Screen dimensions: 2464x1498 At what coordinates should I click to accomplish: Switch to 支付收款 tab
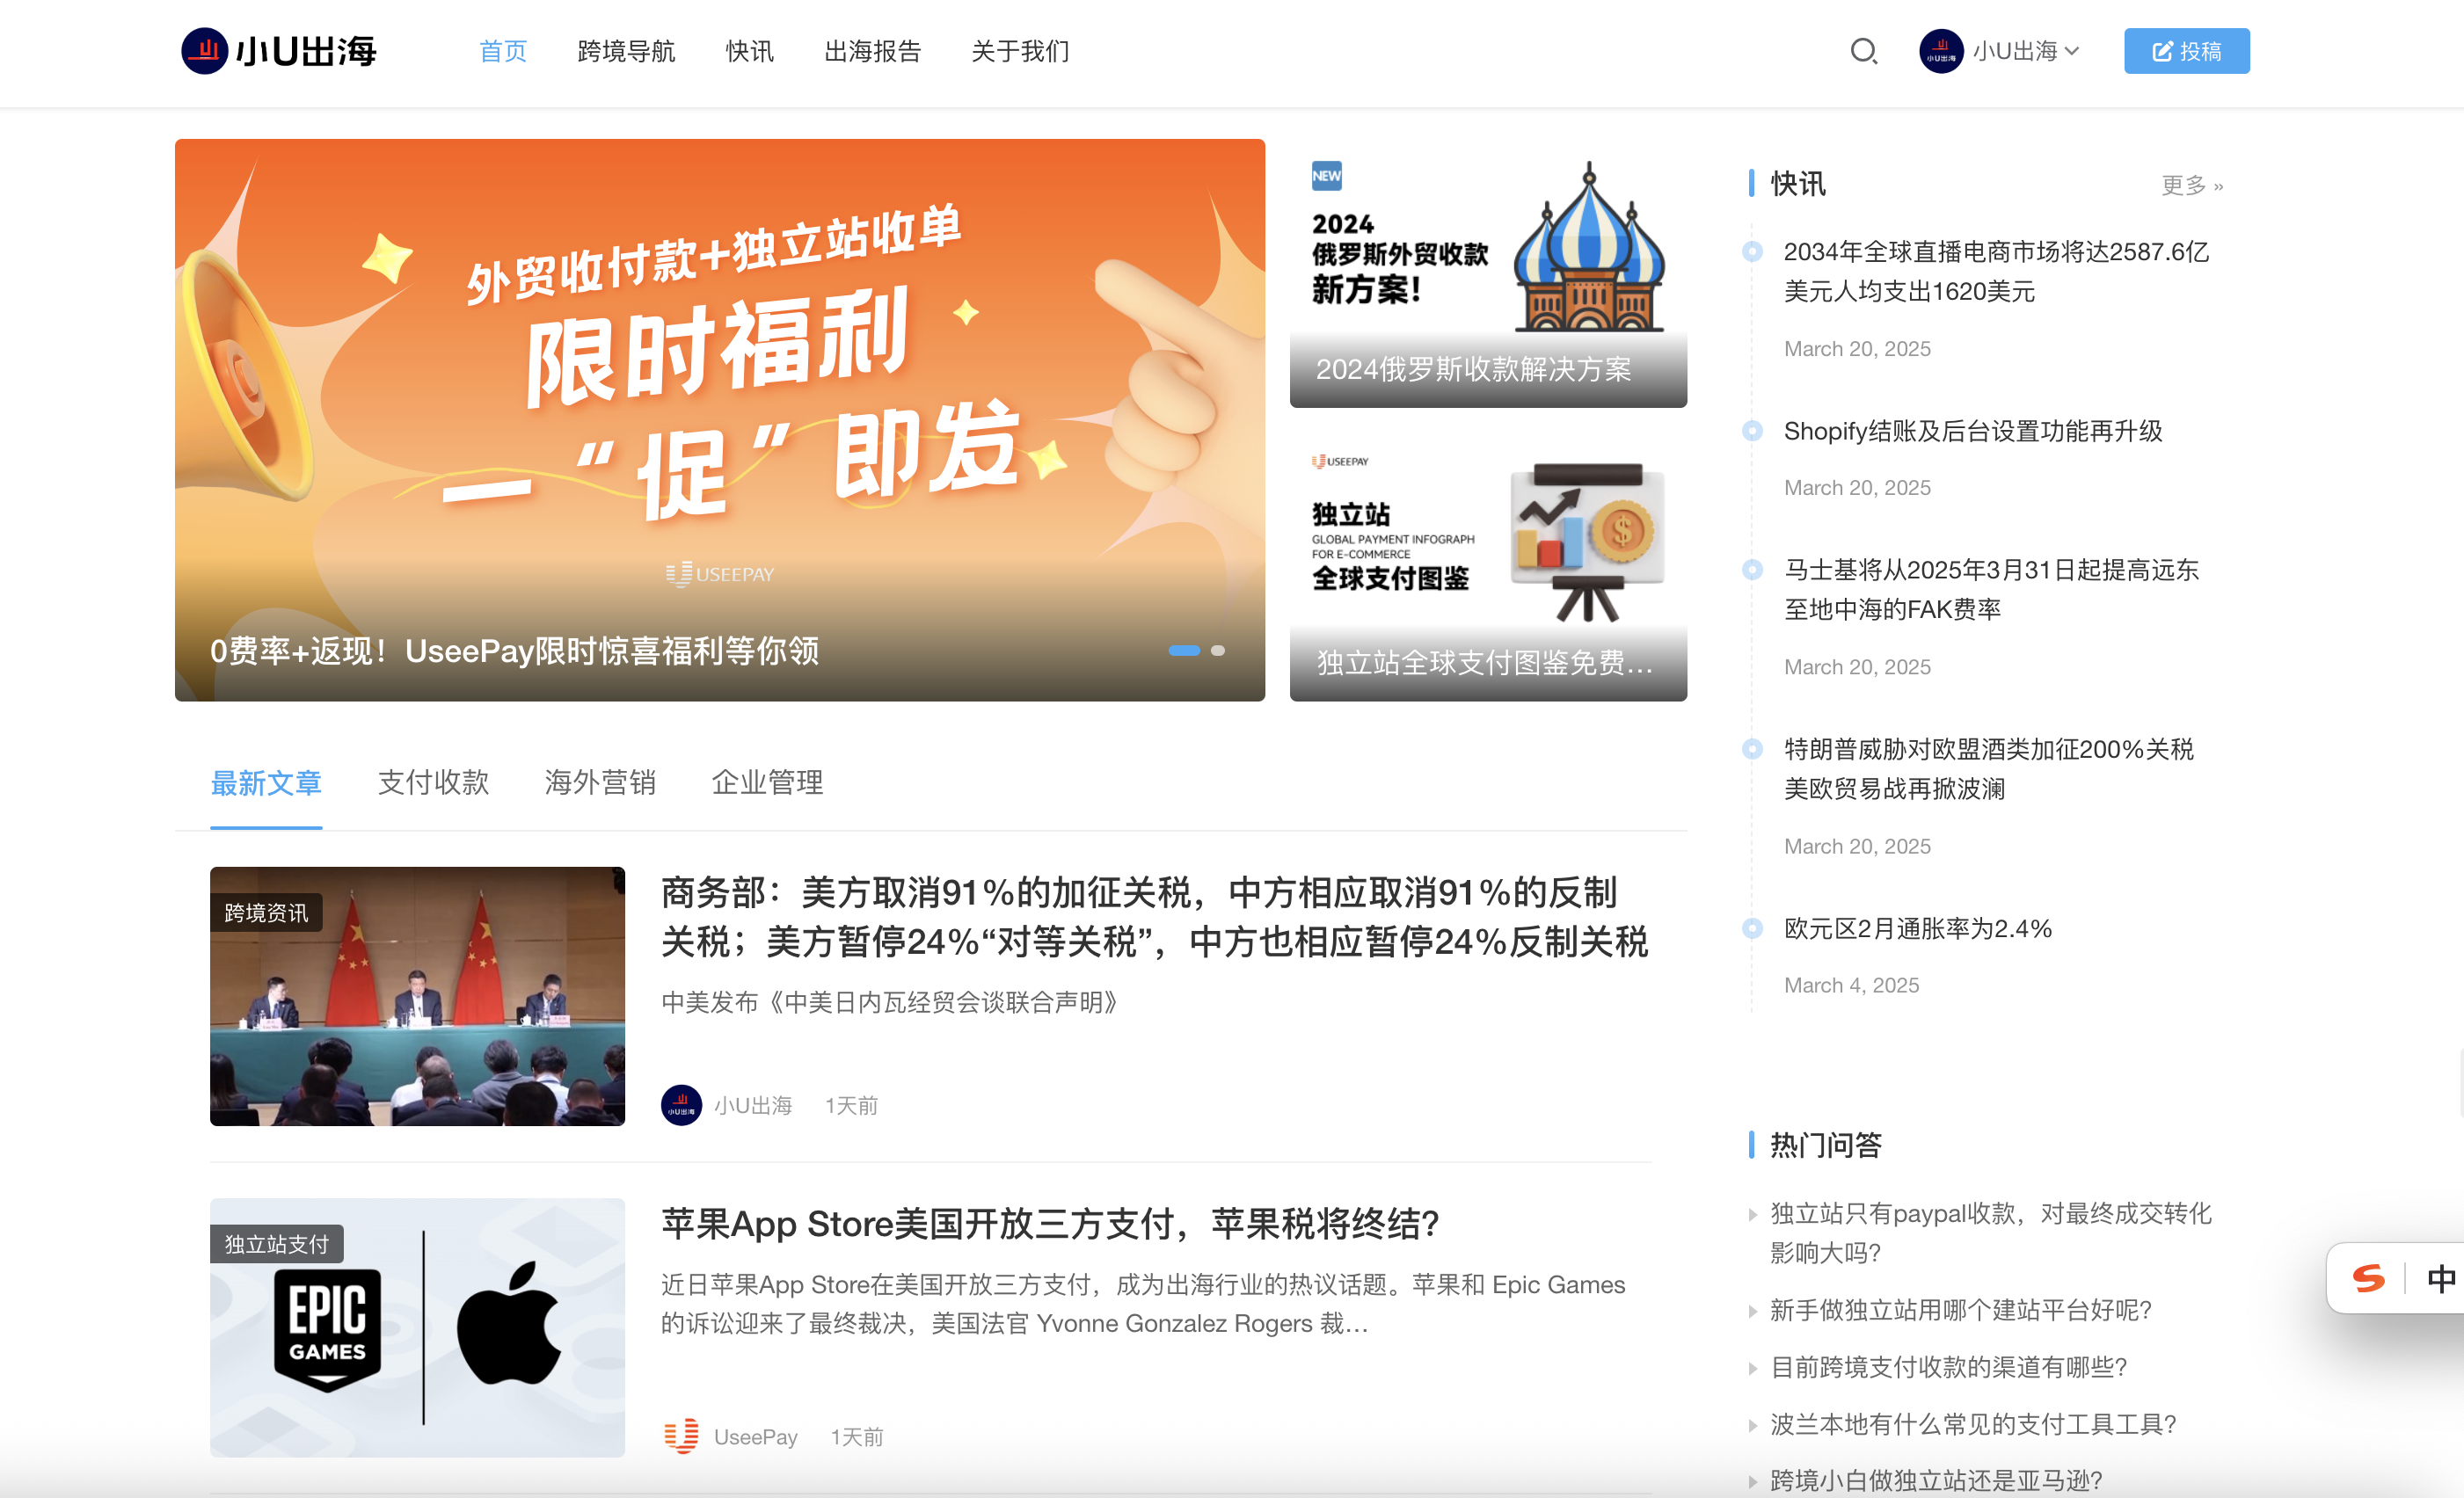coord(433,783)
